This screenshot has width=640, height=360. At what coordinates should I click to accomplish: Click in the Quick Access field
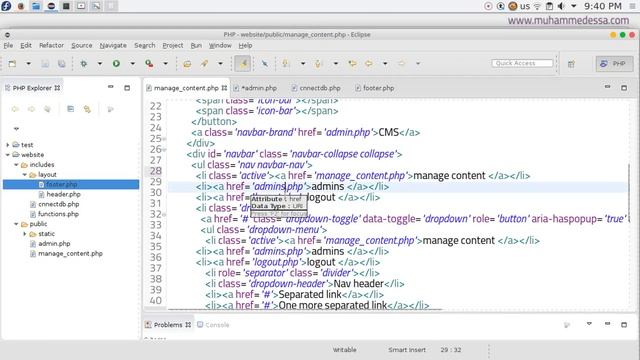[522, 63]
